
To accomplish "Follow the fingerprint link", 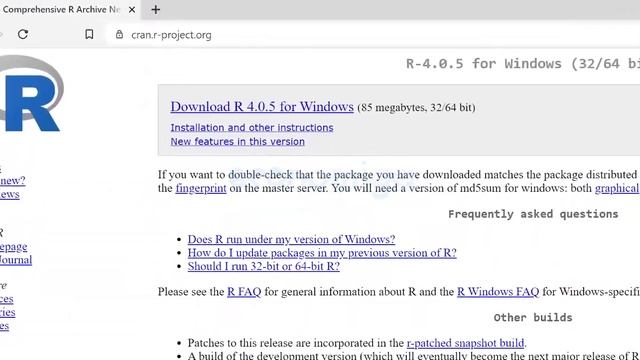I will [x=201, y=188].
